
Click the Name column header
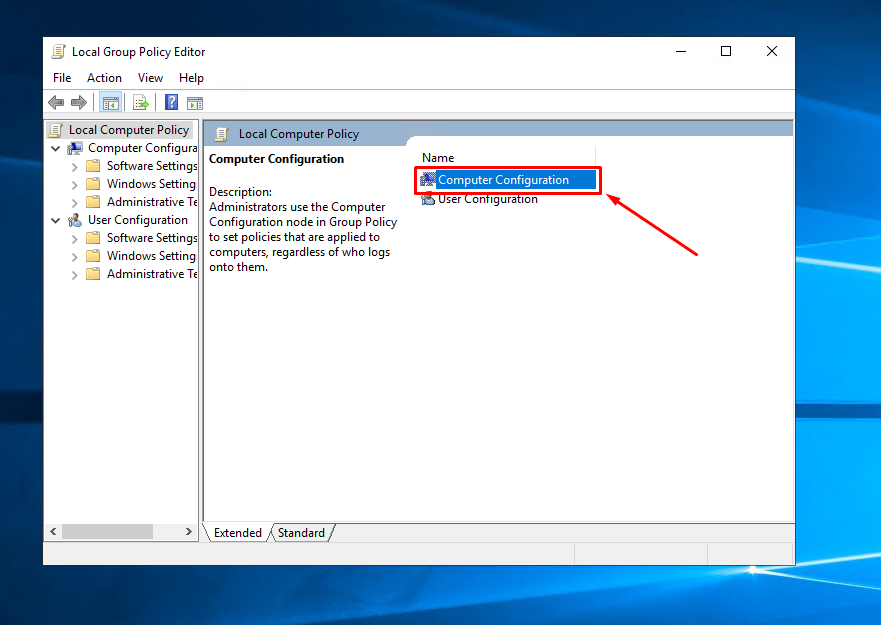(x=507, y=158)
